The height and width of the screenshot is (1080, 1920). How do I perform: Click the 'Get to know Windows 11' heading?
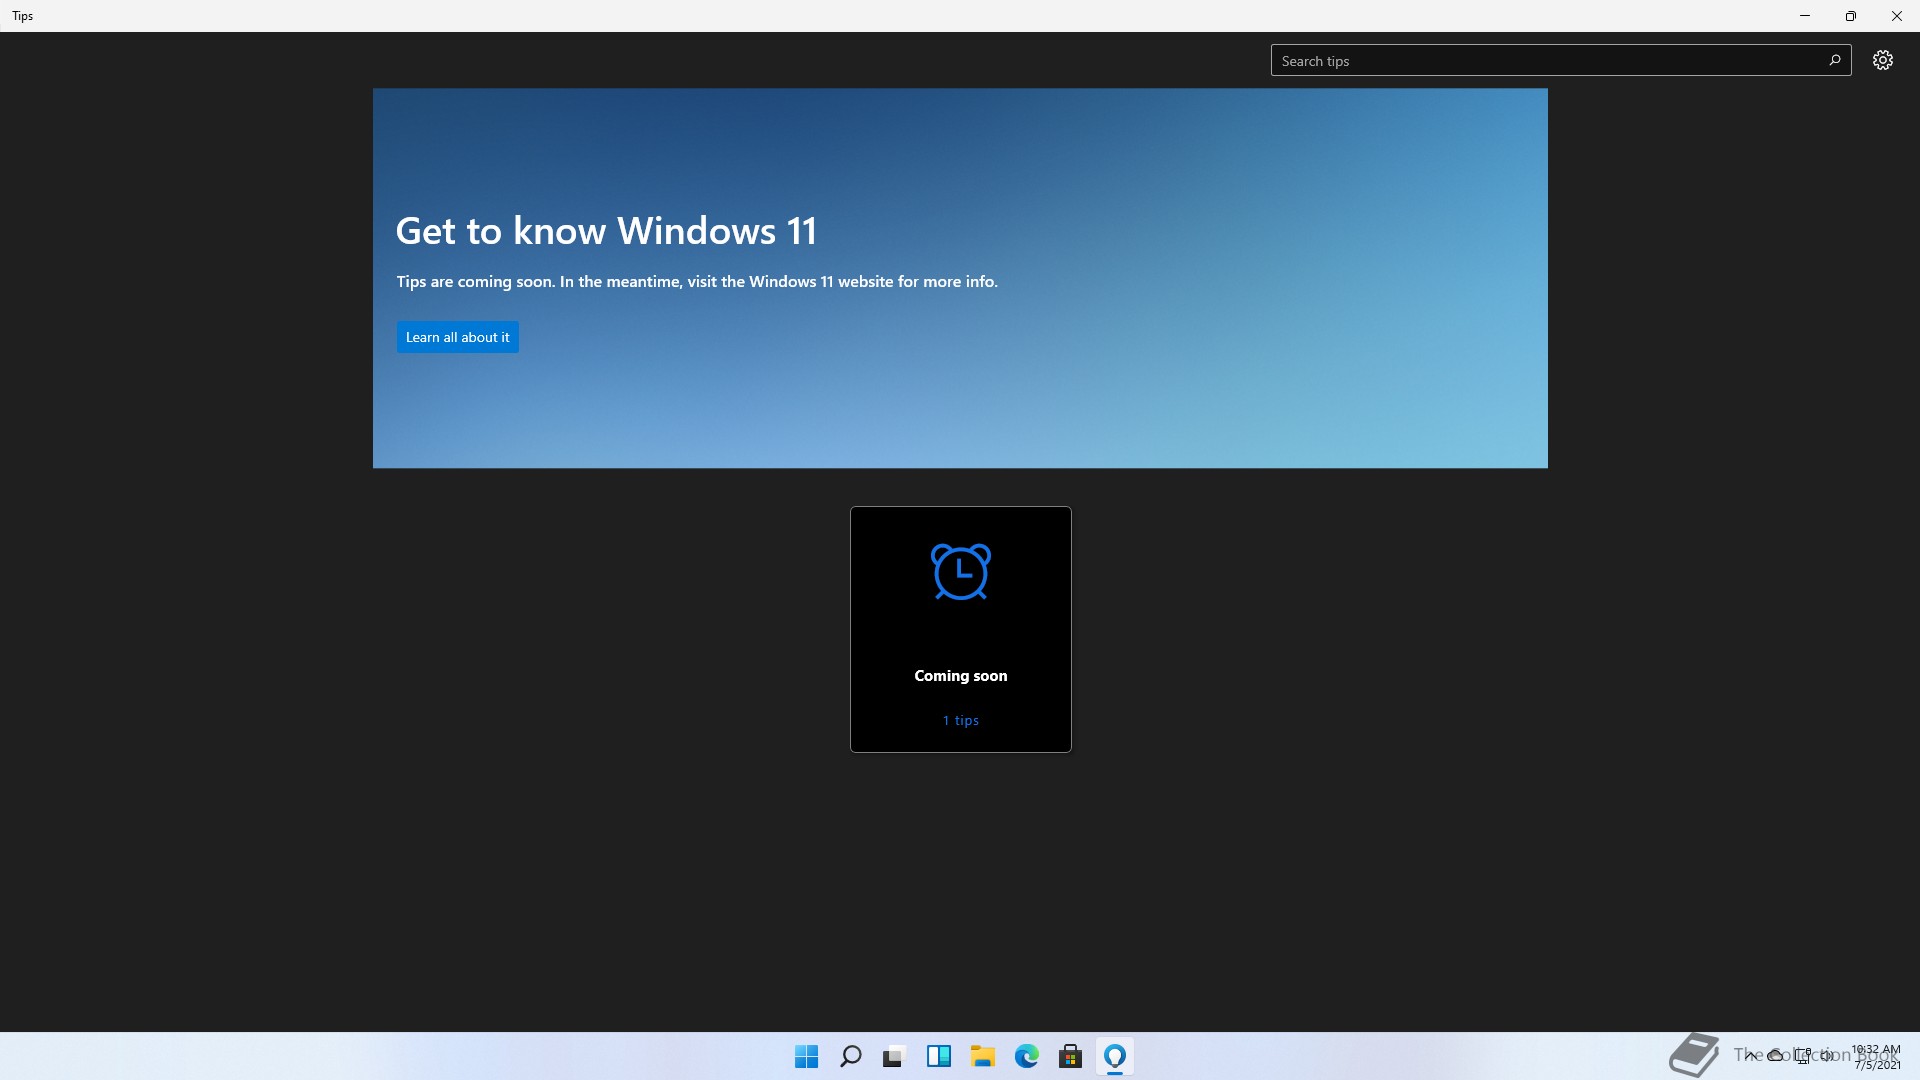pyautogui.click(x=606, y=231)
